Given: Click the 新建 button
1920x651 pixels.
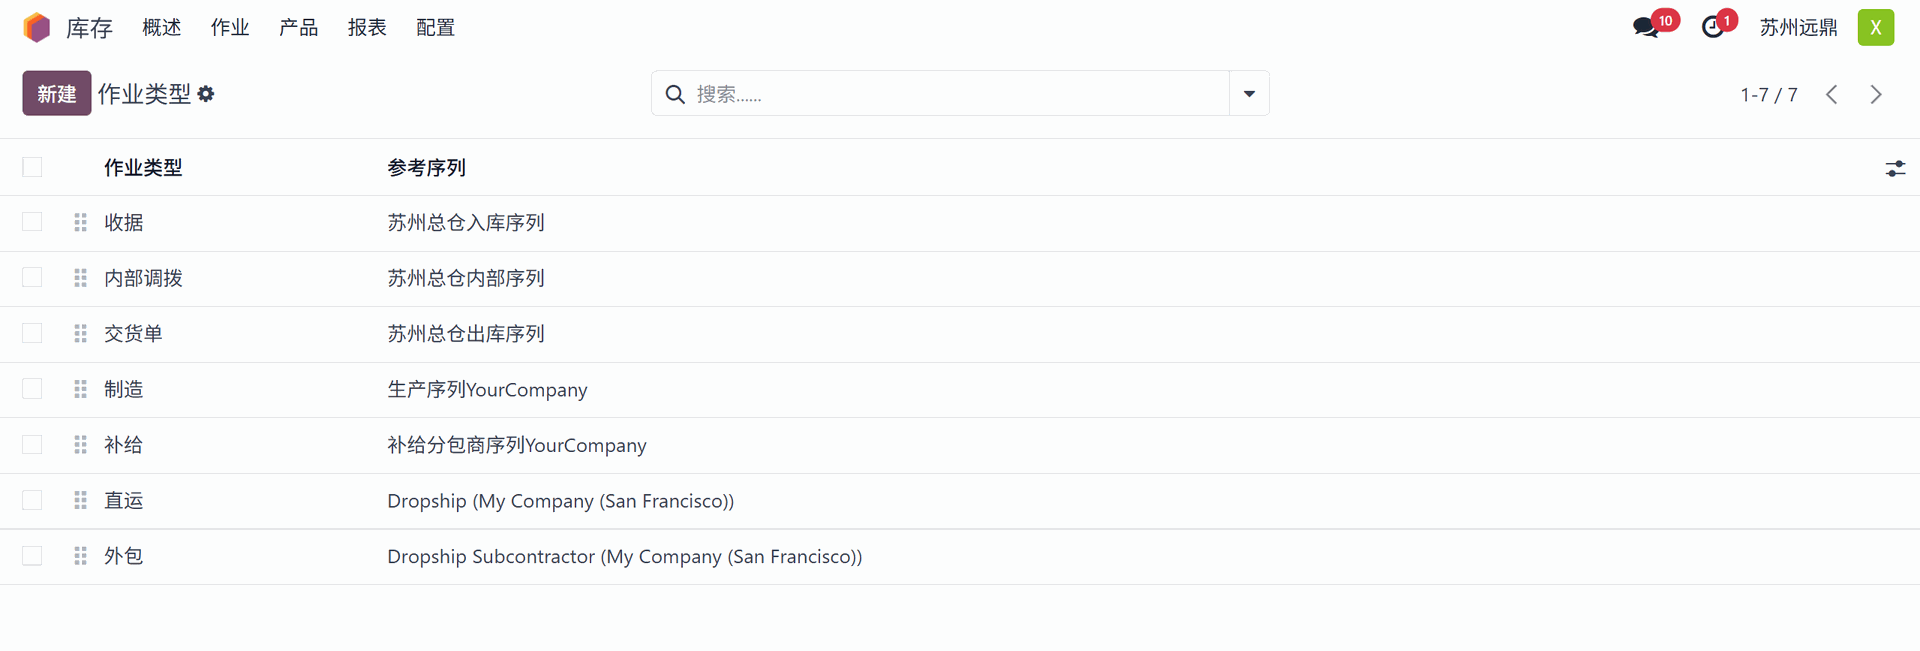Looking at the screenshot, I should [x=57, y=94].
